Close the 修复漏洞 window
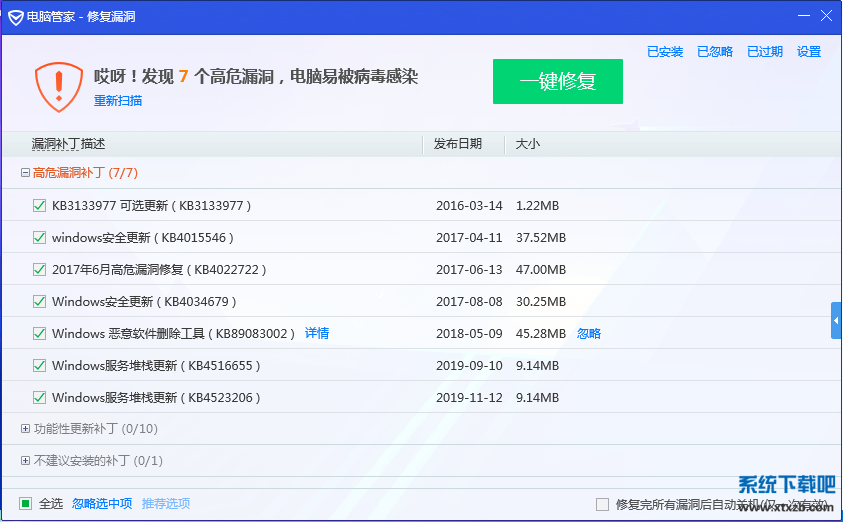 pyautogui.click(x=827, y=16)
